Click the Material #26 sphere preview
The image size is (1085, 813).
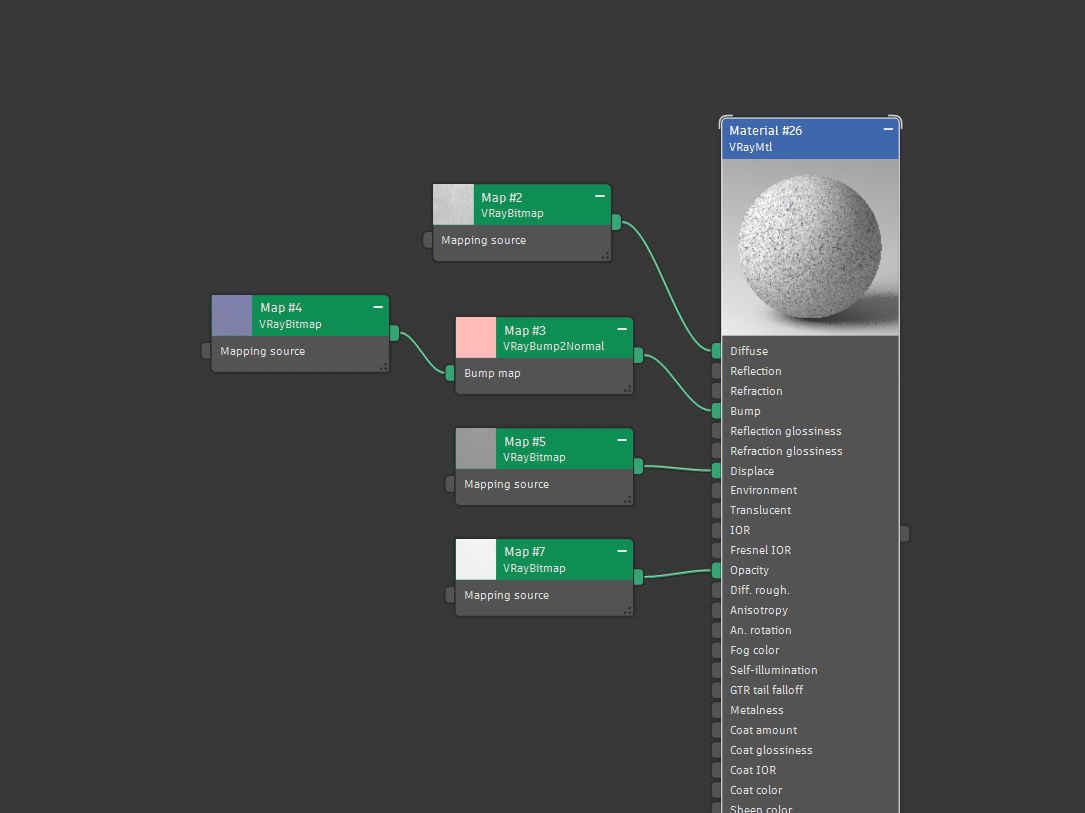click(810, 248)
